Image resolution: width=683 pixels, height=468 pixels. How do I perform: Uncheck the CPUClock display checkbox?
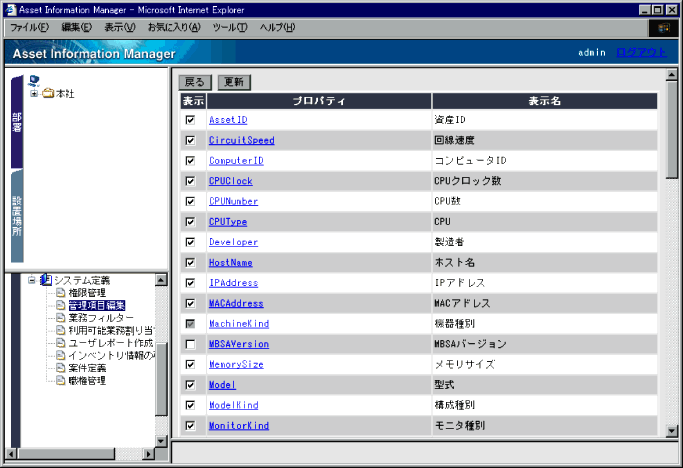pos(190,181)
